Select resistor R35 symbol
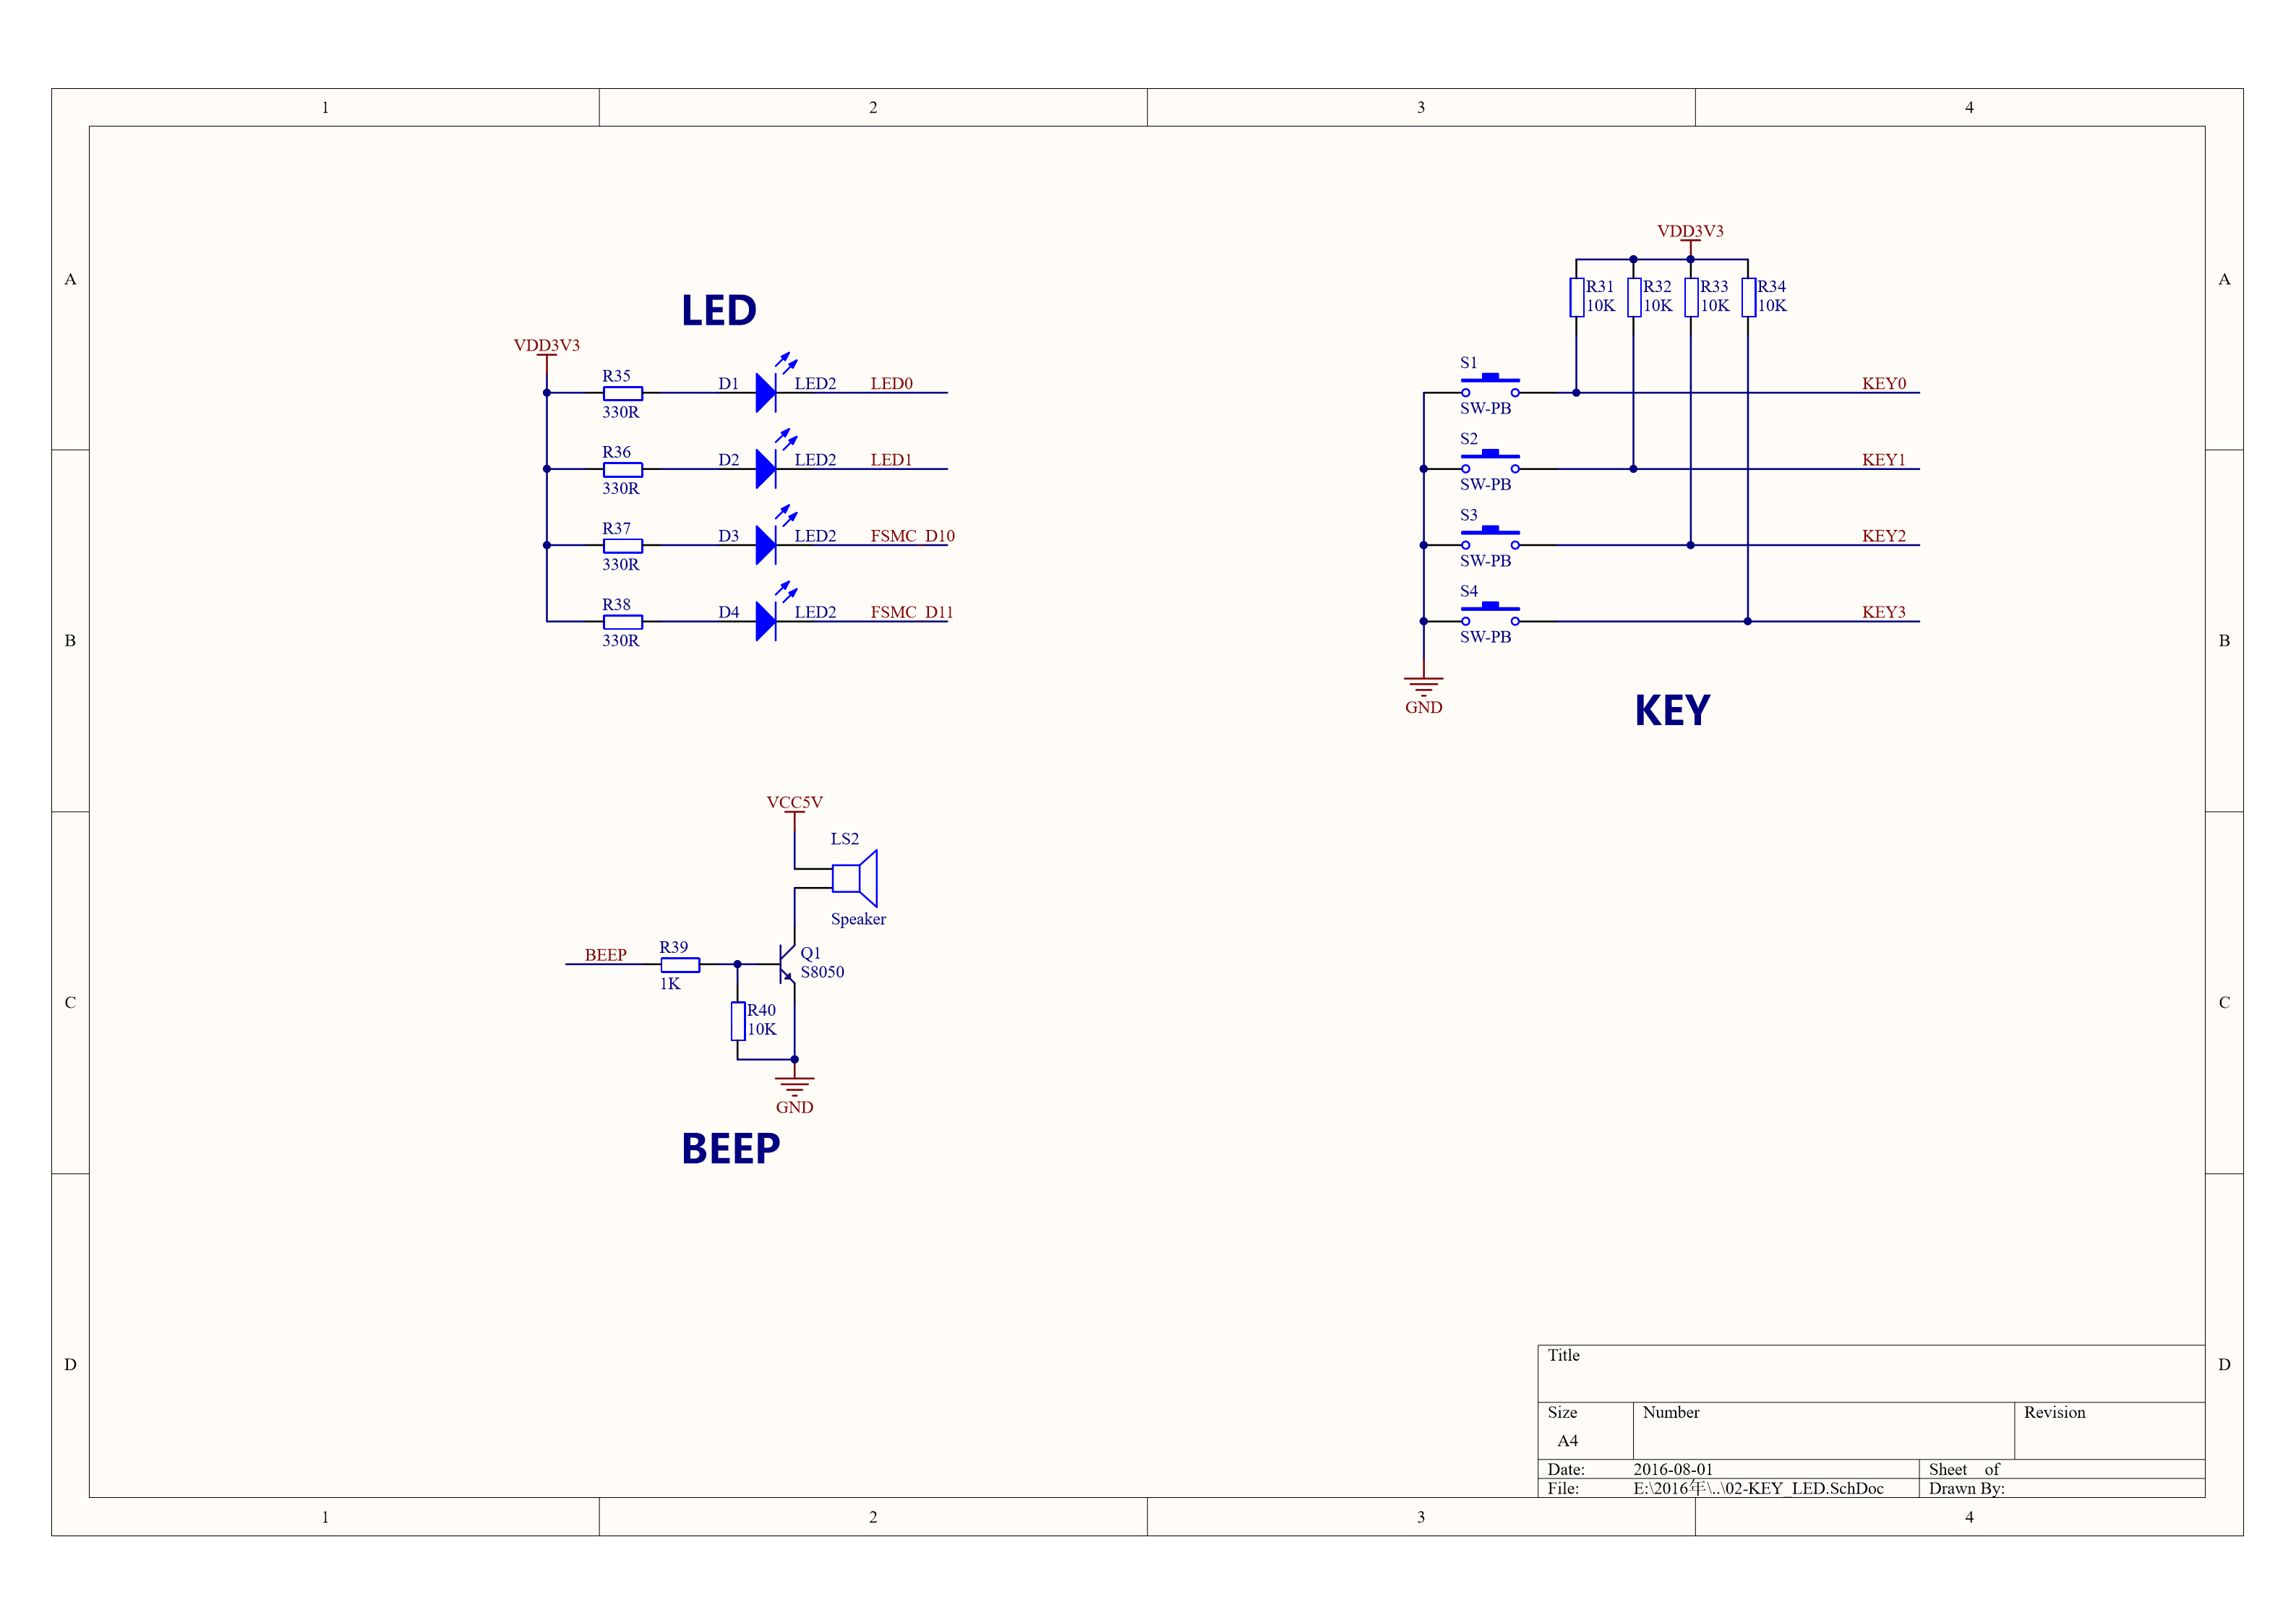The image size is (2296, 1623). (x=622, y=393)
